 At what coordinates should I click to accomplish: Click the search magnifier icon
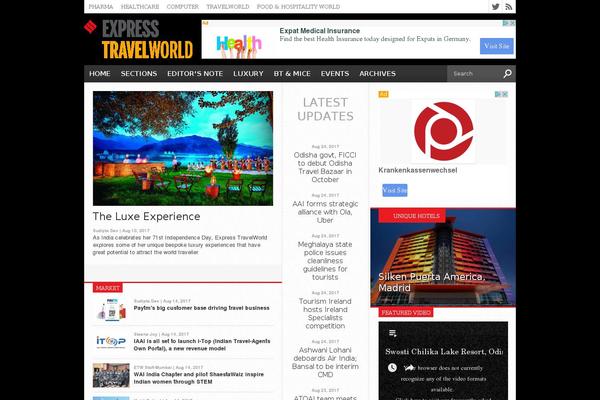point(507,73)
